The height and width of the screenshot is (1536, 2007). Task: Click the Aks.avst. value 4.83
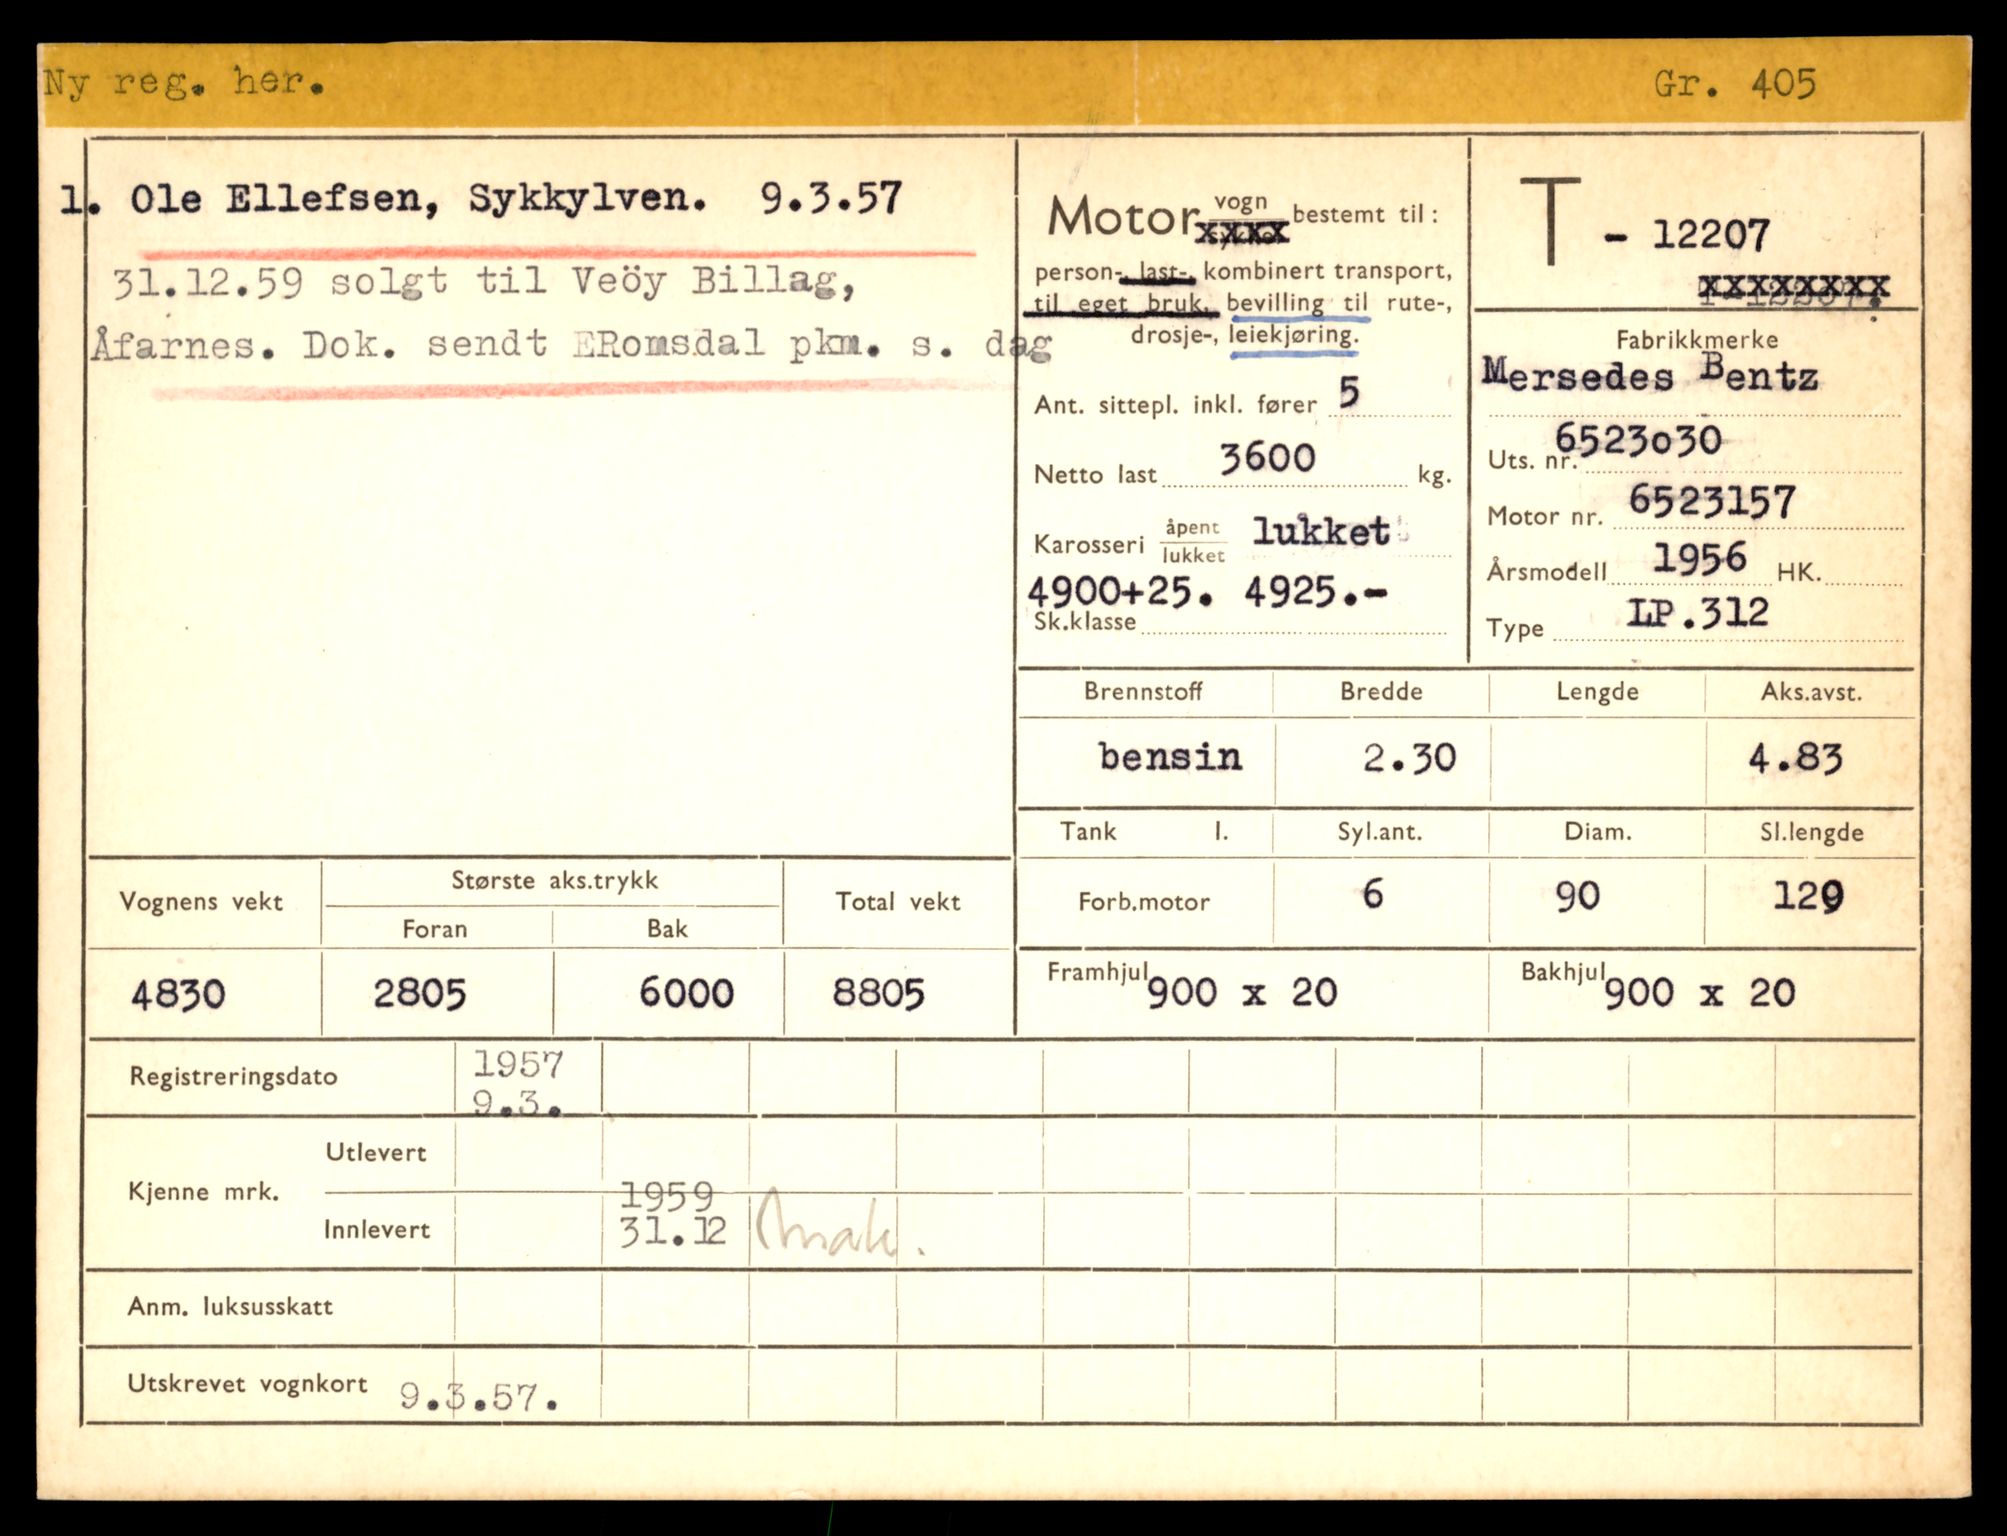pyautogui.click(x=1794, y=758)
